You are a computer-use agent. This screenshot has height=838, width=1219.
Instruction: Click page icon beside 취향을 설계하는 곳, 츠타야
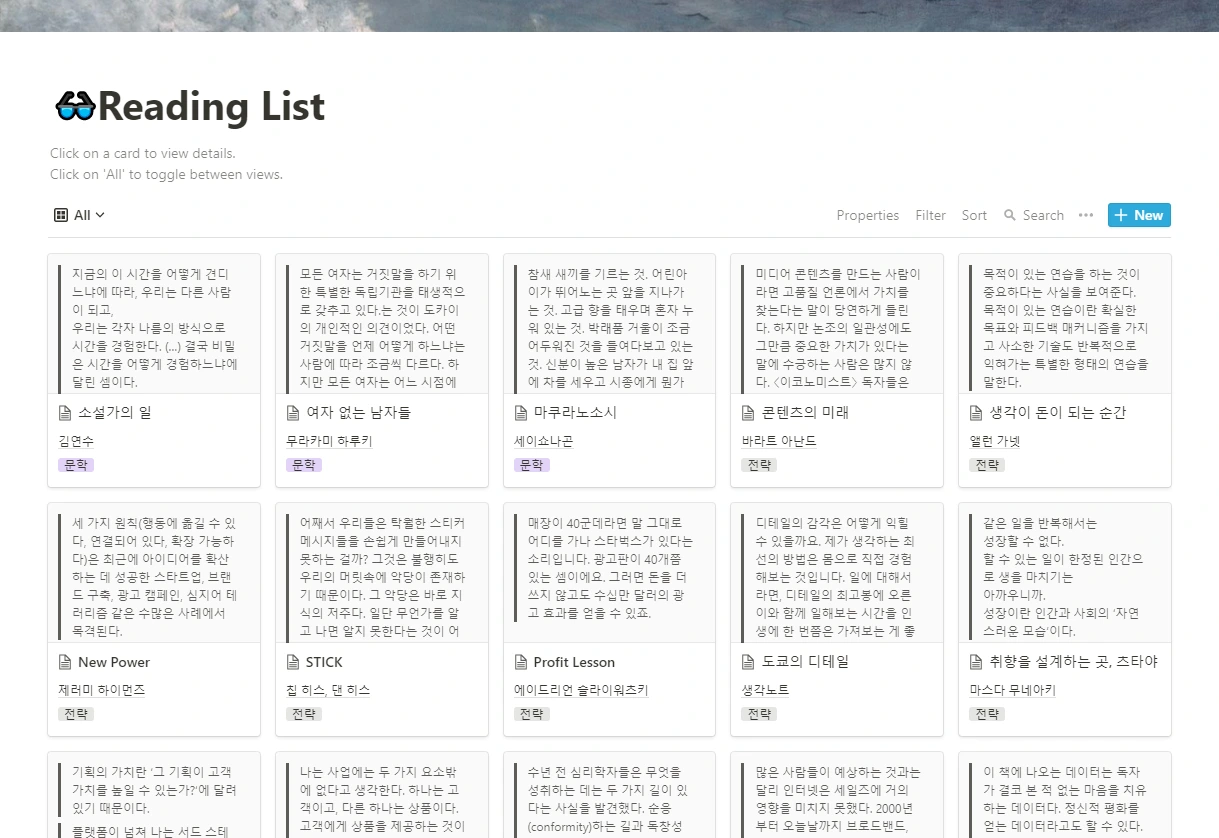click(978, 662)
